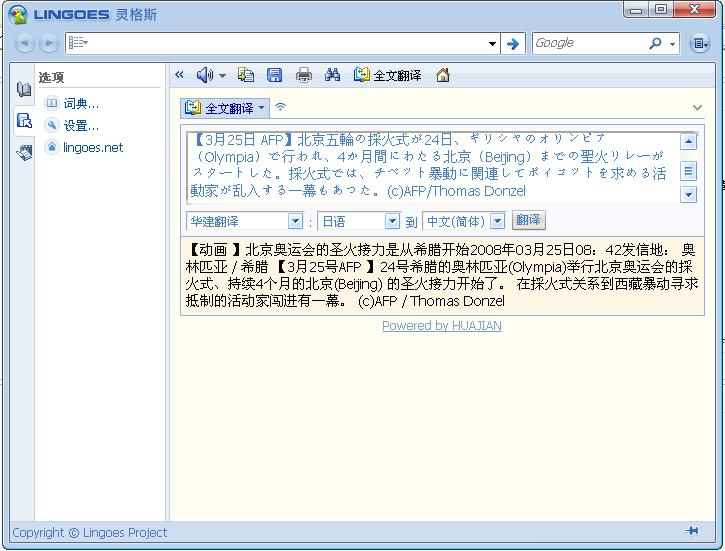Select the options sidebar tab icon

pos(24,121)
